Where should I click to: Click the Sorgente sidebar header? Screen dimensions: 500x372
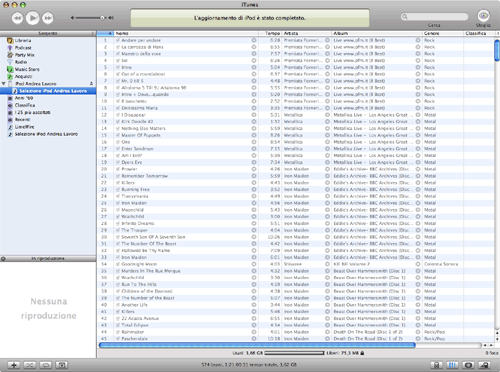tap(48, 33)
